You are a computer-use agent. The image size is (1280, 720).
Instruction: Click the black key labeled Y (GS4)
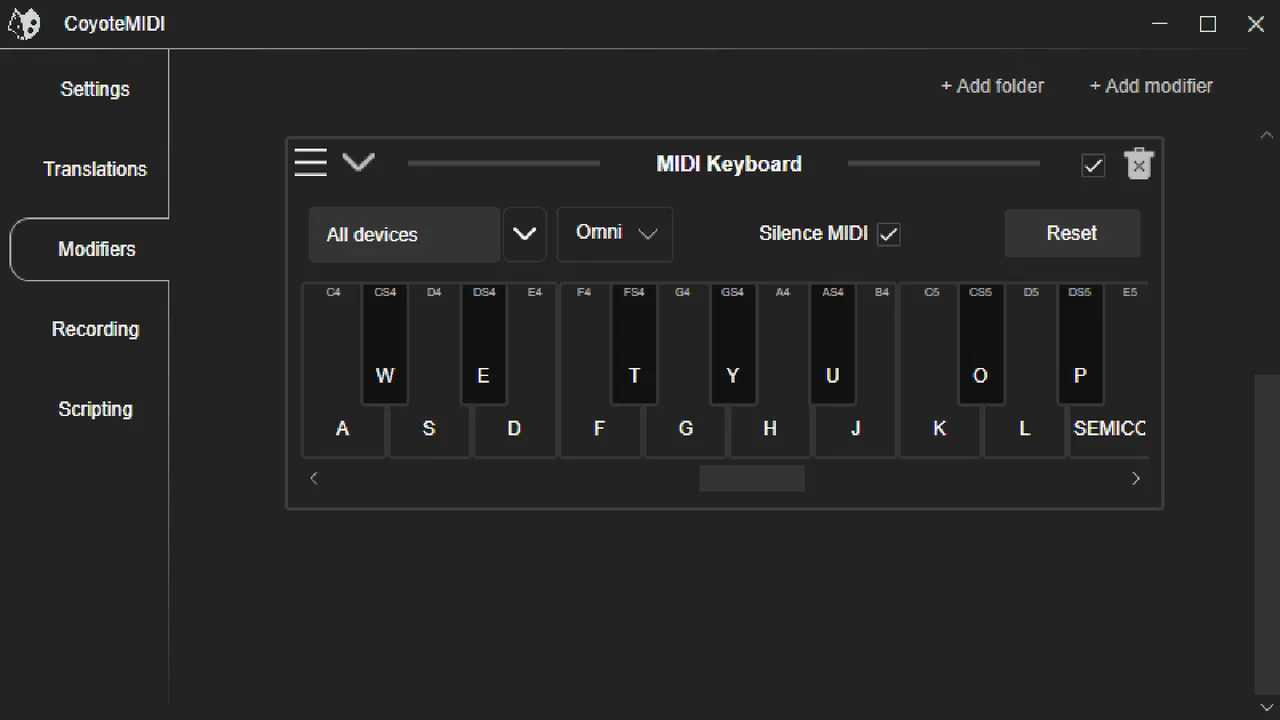(x=733, y=345)
